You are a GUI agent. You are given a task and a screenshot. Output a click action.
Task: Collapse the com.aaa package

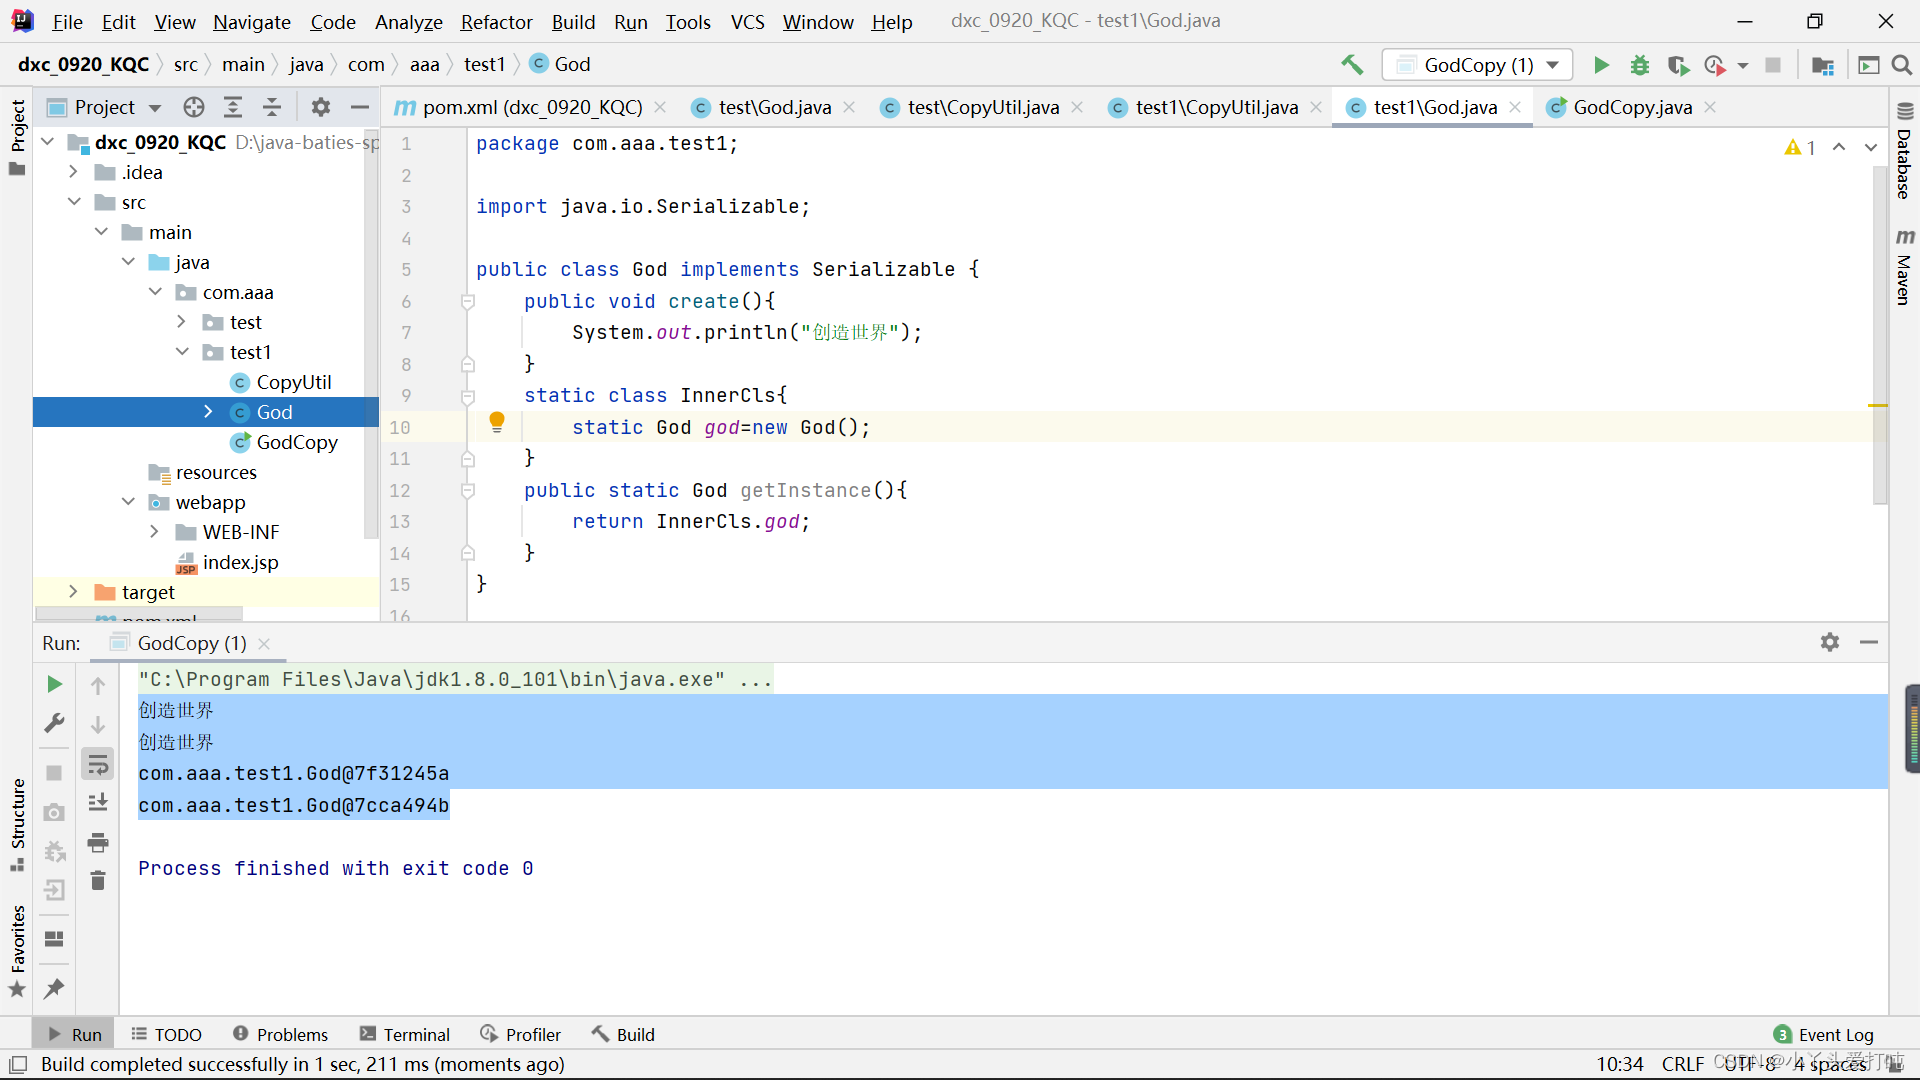click(155, 292)
